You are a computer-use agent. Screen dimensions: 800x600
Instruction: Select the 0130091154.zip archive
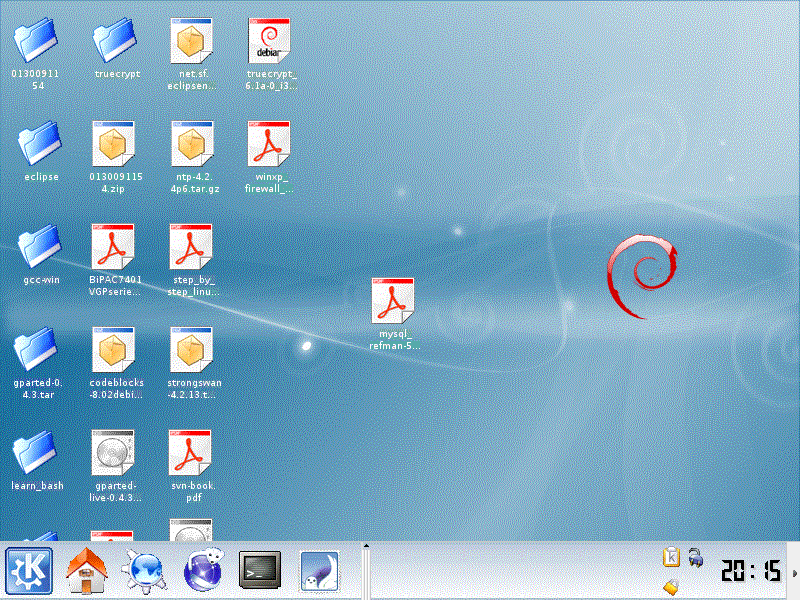coord(113,144)
